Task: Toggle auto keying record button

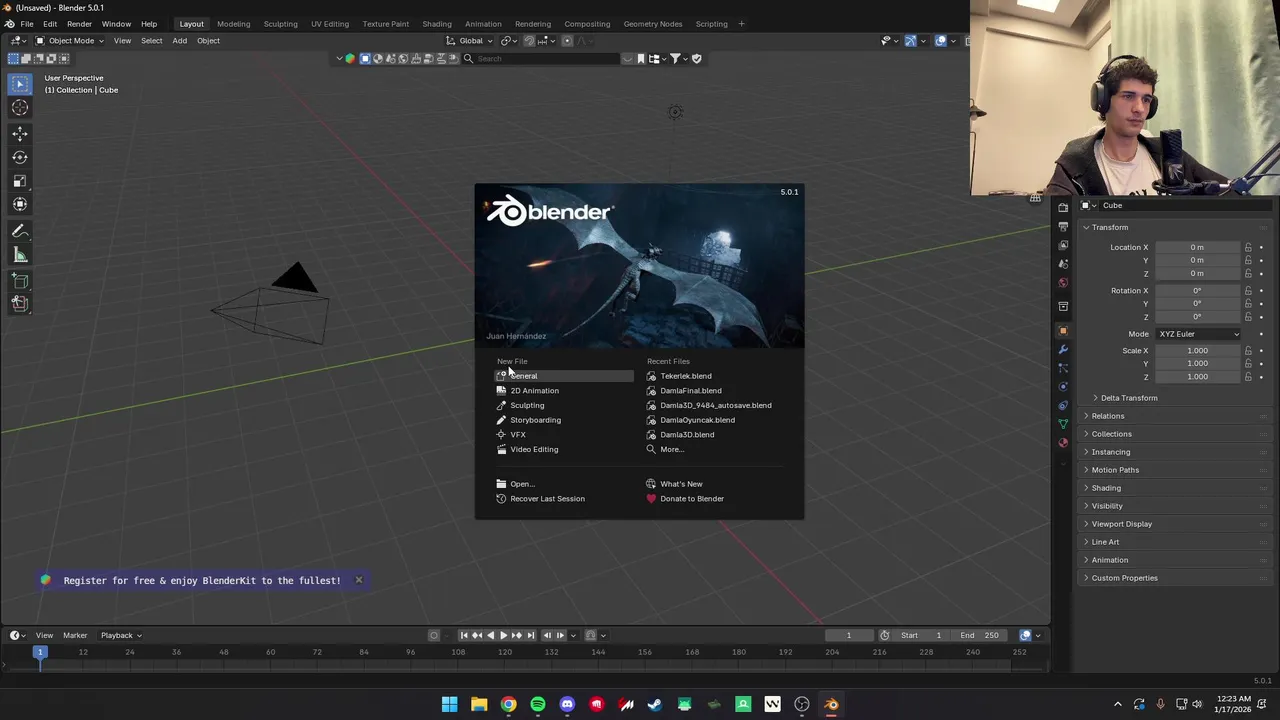Action: (434, 635)
